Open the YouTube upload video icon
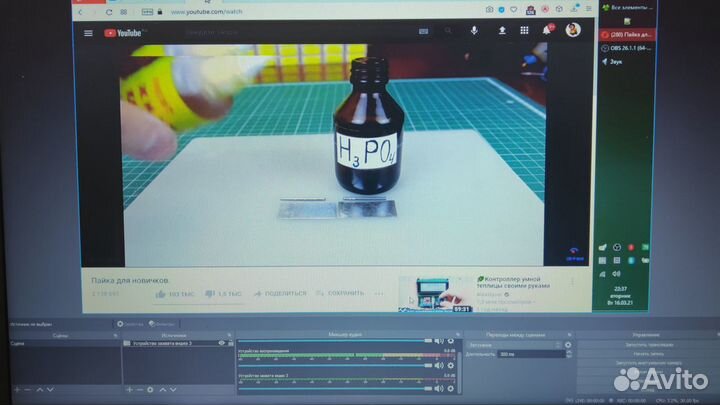Screen dimensions: 720x405 502,31
